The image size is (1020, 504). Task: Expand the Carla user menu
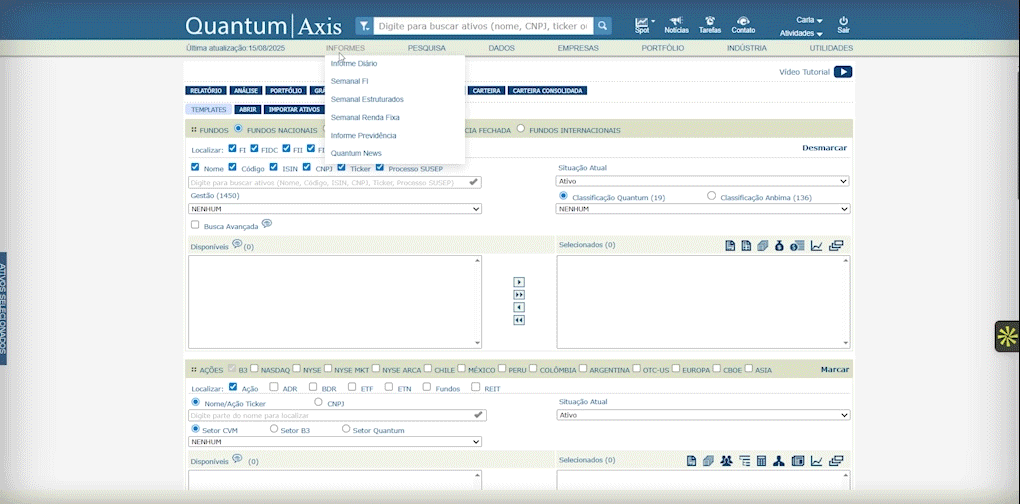809,20
